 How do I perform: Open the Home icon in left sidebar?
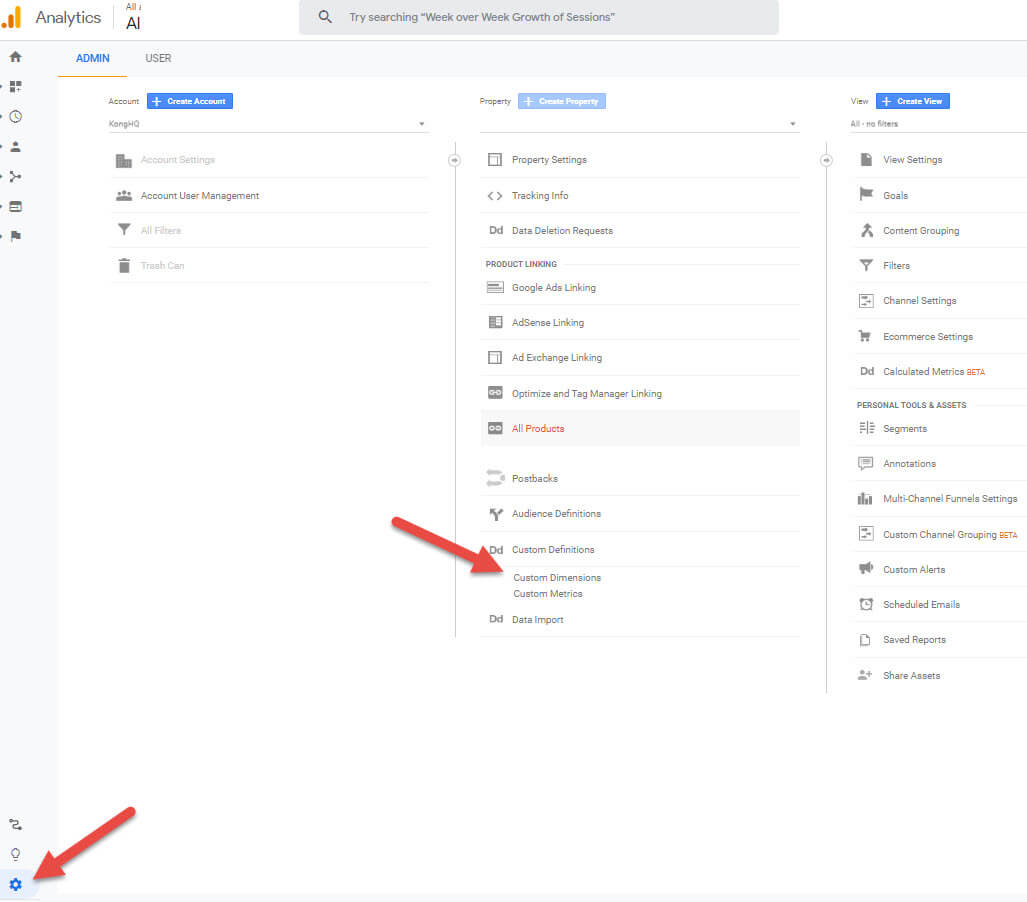click(x=15, y=57)
